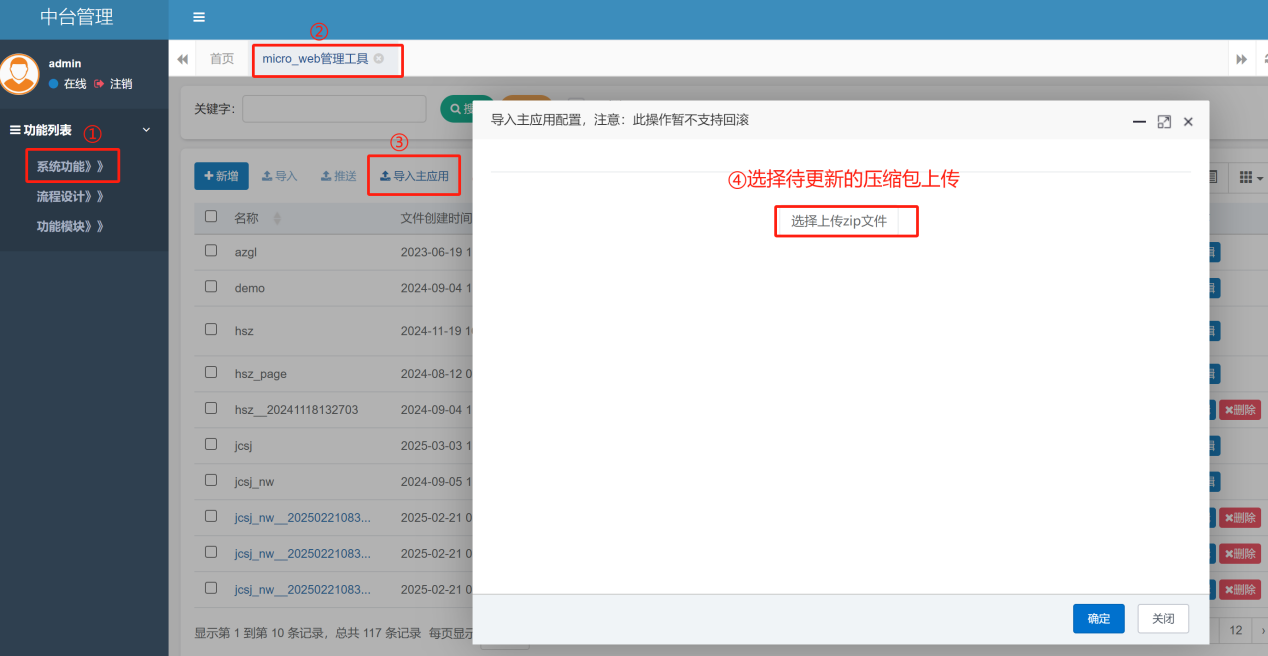The width and height of the screenshot is (1268, 656).
Task: Switch to the 首页 tab
Action: [x=222, y=59]
